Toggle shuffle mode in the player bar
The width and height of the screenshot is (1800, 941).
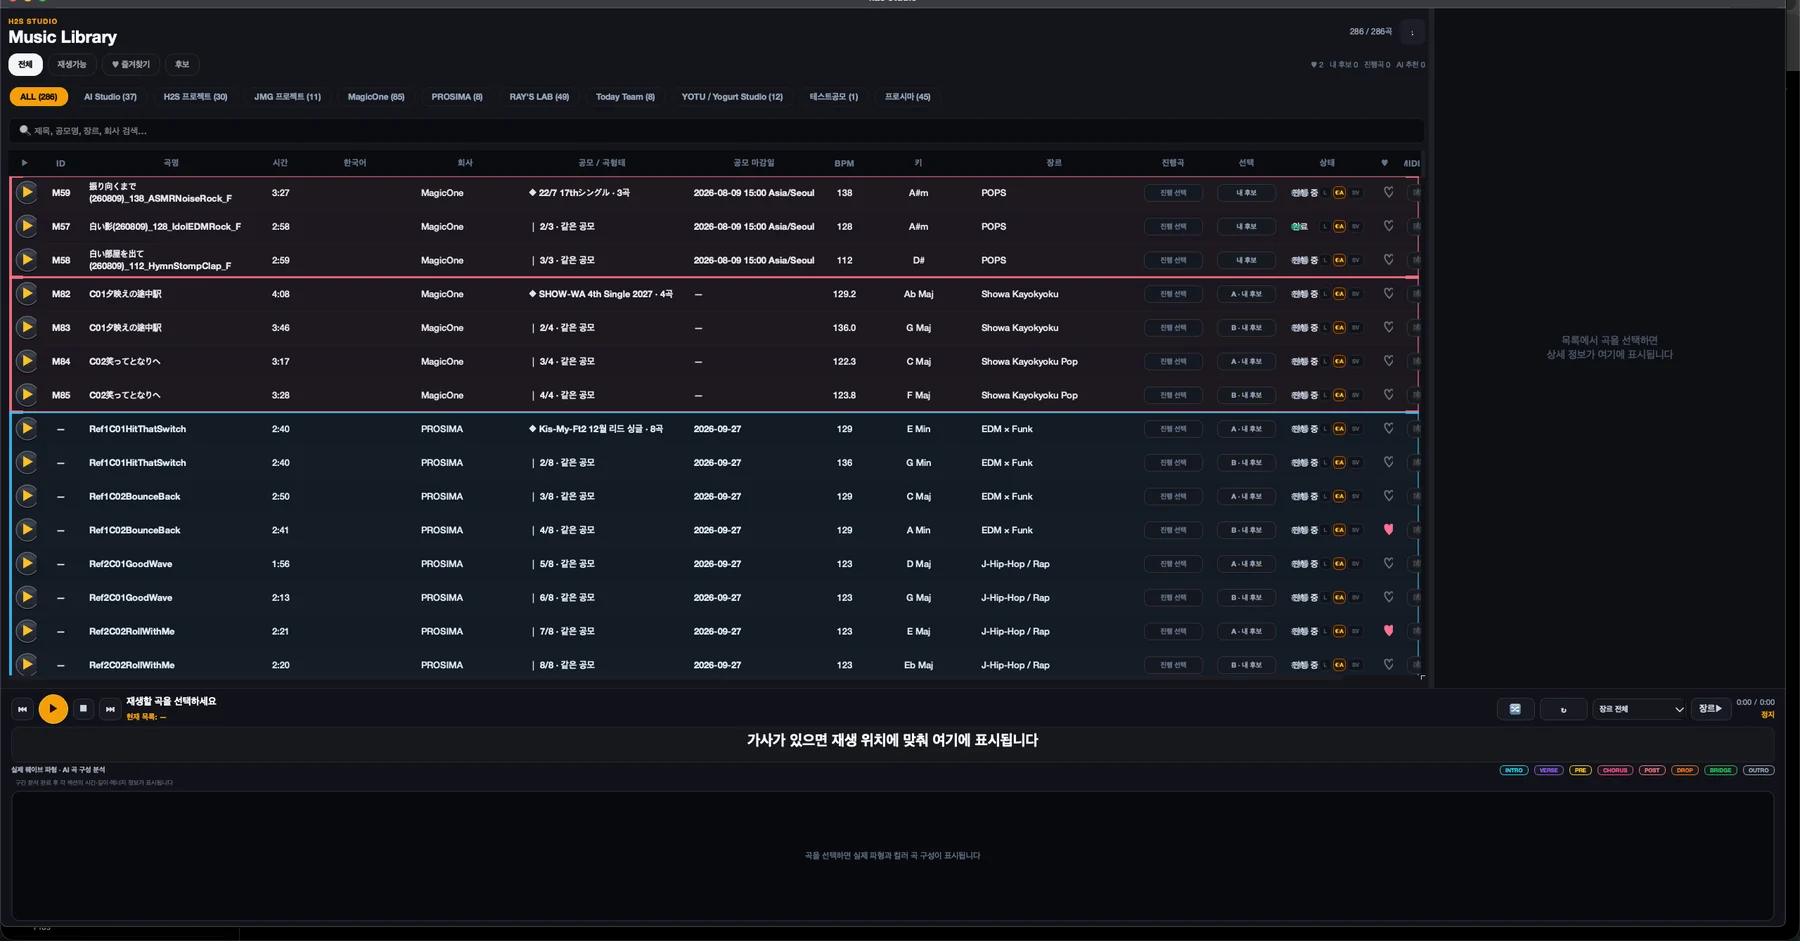coord(1515,709)
